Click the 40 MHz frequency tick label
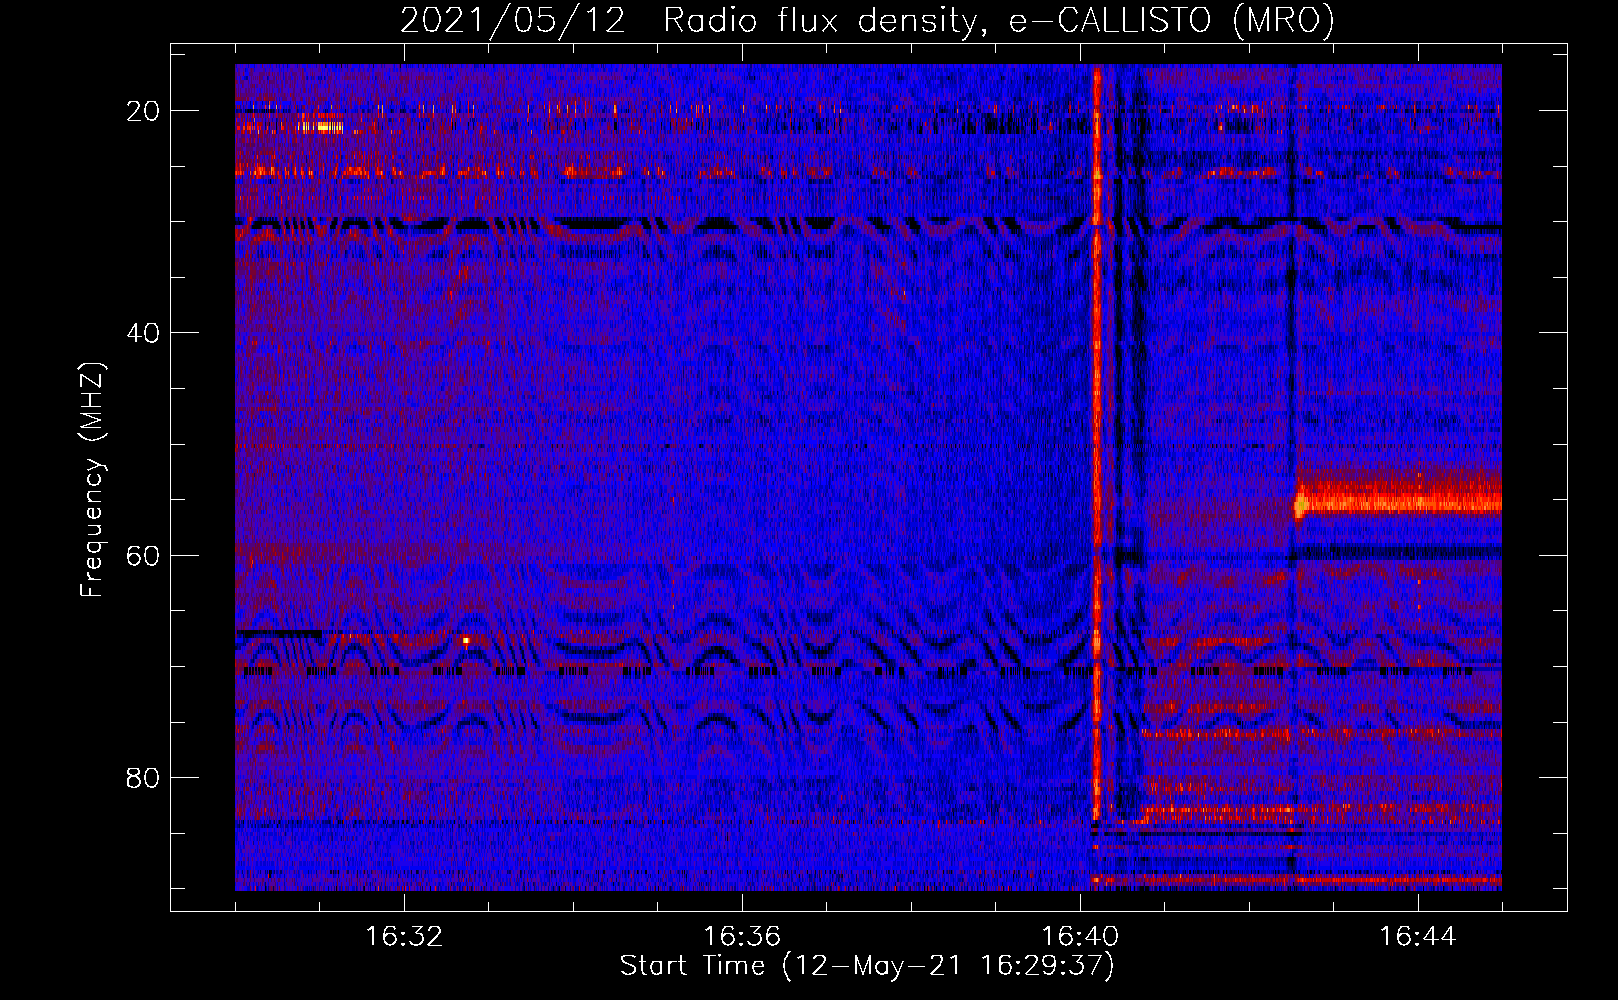 point(144,333)
